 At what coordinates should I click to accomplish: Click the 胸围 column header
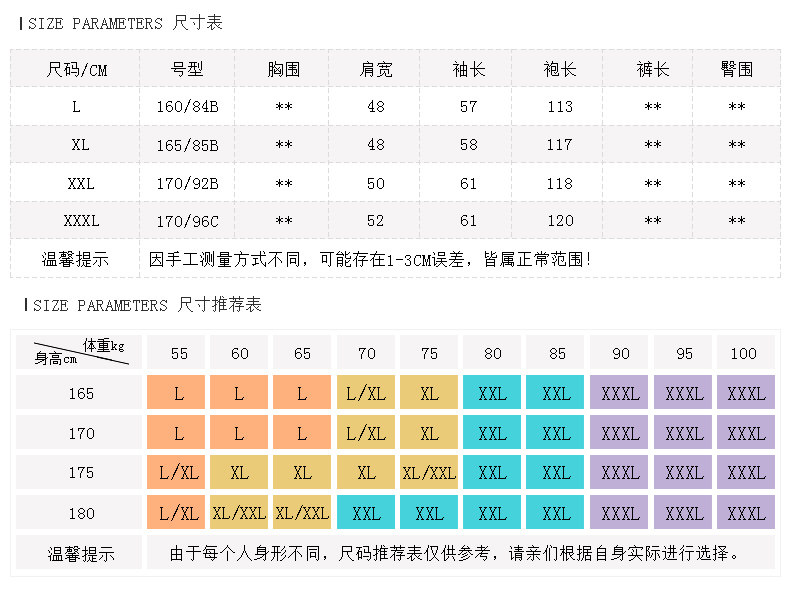pyautogui.click(x=284, y=69)
